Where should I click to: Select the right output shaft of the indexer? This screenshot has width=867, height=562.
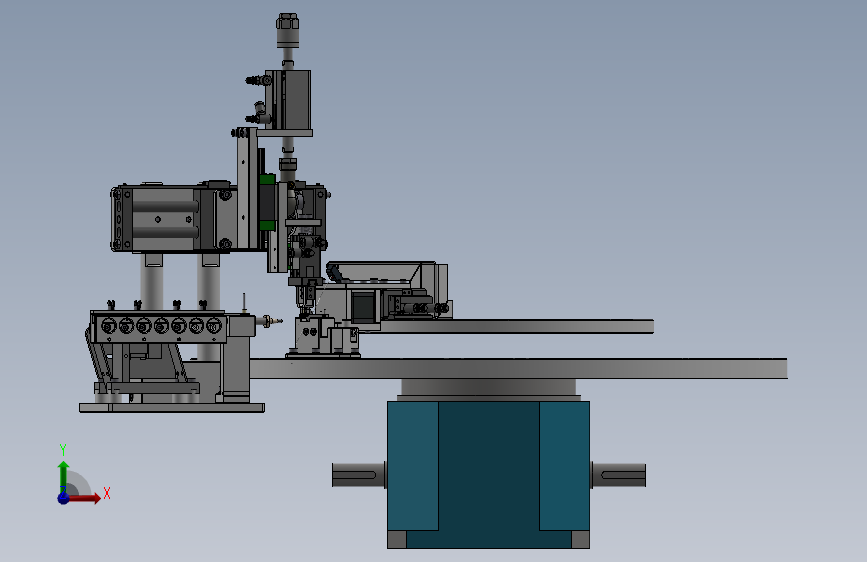[x=618, y=475]
